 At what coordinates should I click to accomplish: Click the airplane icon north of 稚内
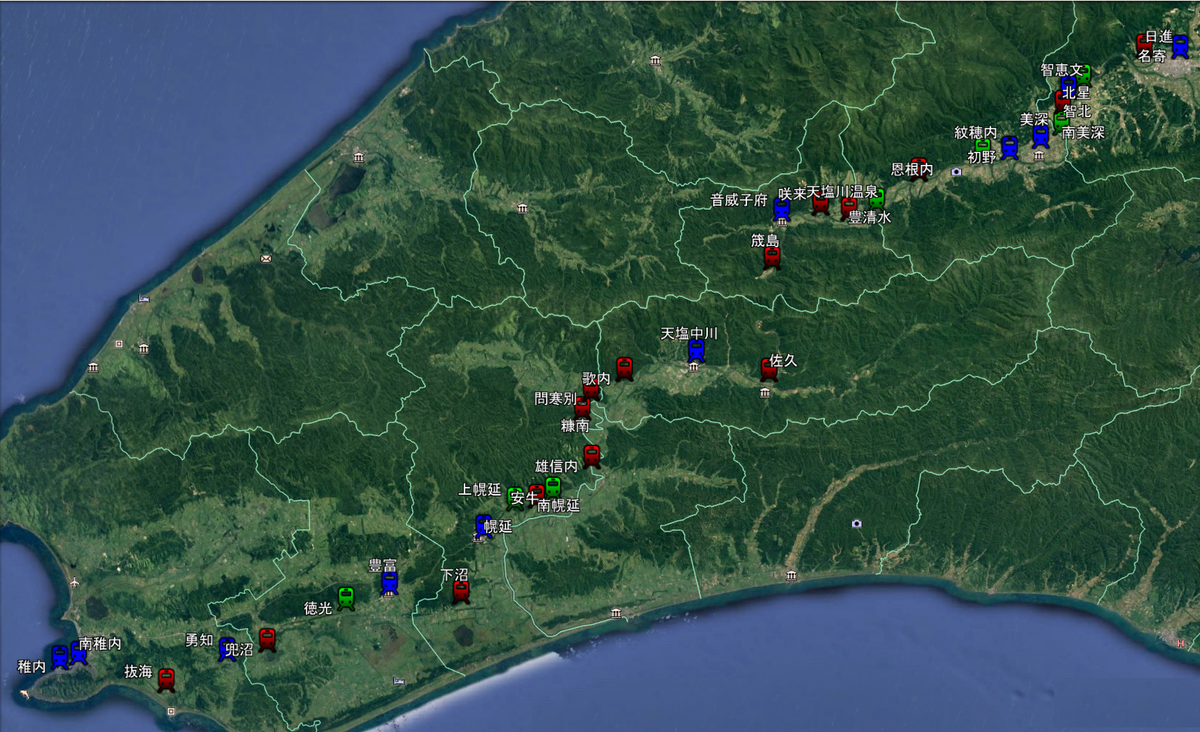point(75,581)
